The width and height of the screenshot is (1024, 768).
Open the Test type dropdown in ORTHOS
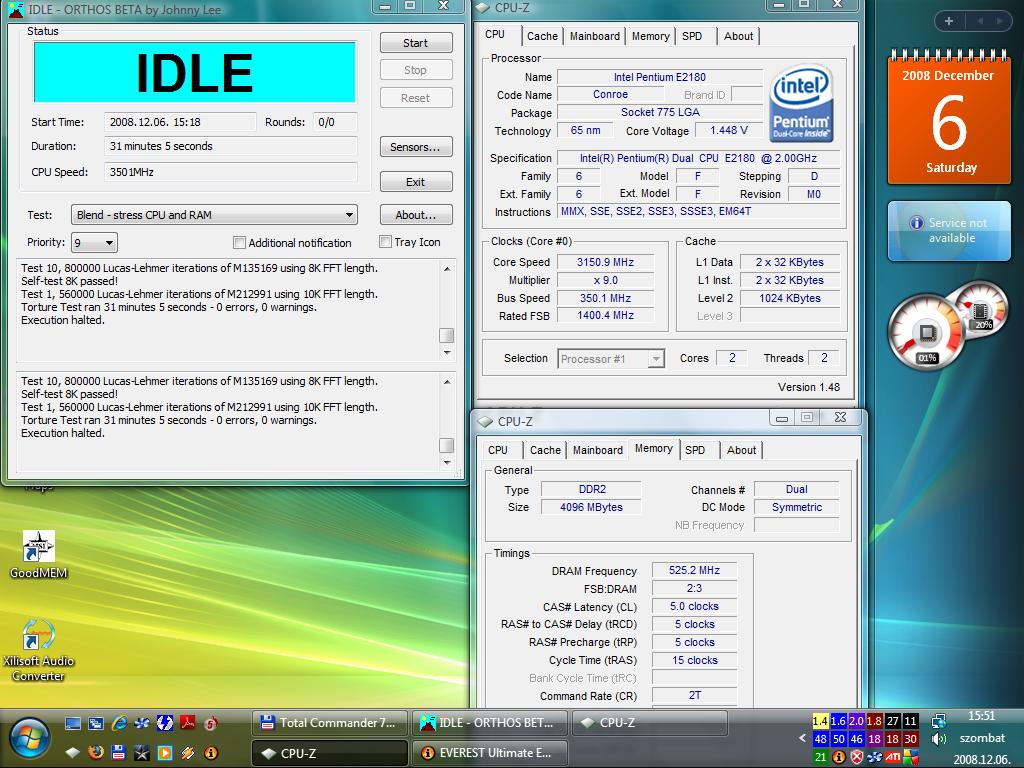point(214,215)
